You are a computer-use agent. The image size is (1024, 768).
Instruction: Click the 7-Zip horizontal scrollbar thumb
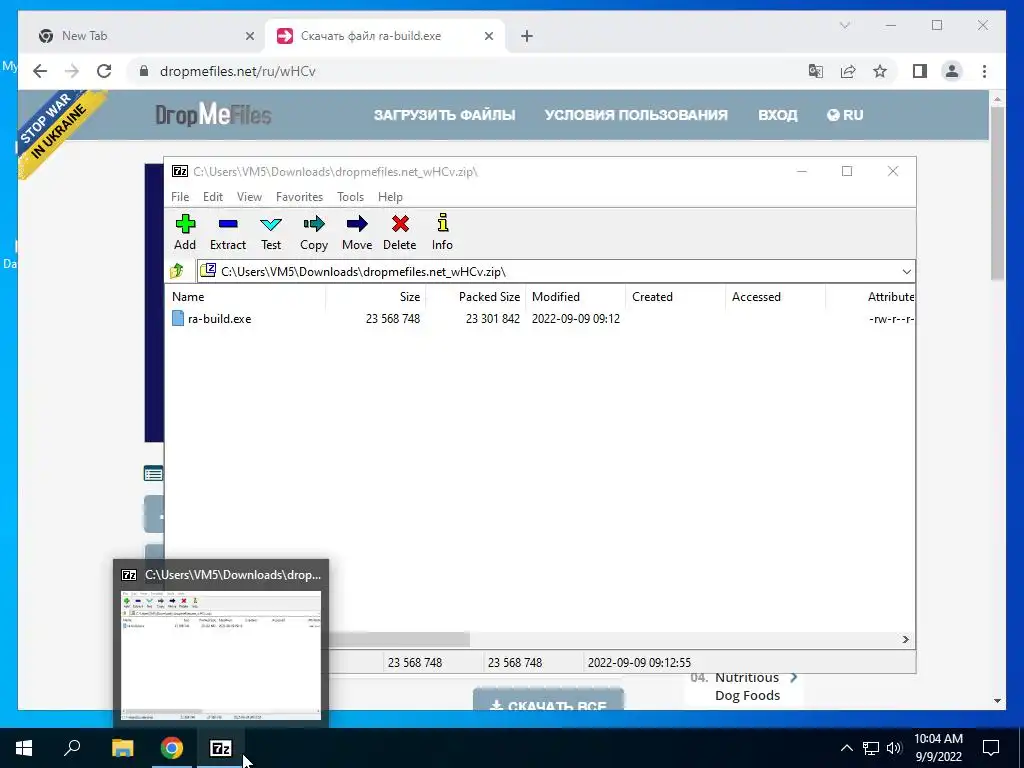pos(398,639)
